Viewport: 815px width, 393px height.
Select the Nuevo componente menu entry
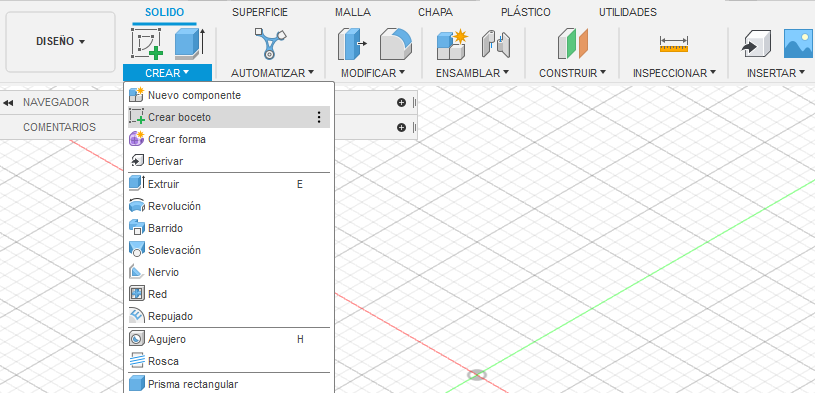tap(229, 95)
